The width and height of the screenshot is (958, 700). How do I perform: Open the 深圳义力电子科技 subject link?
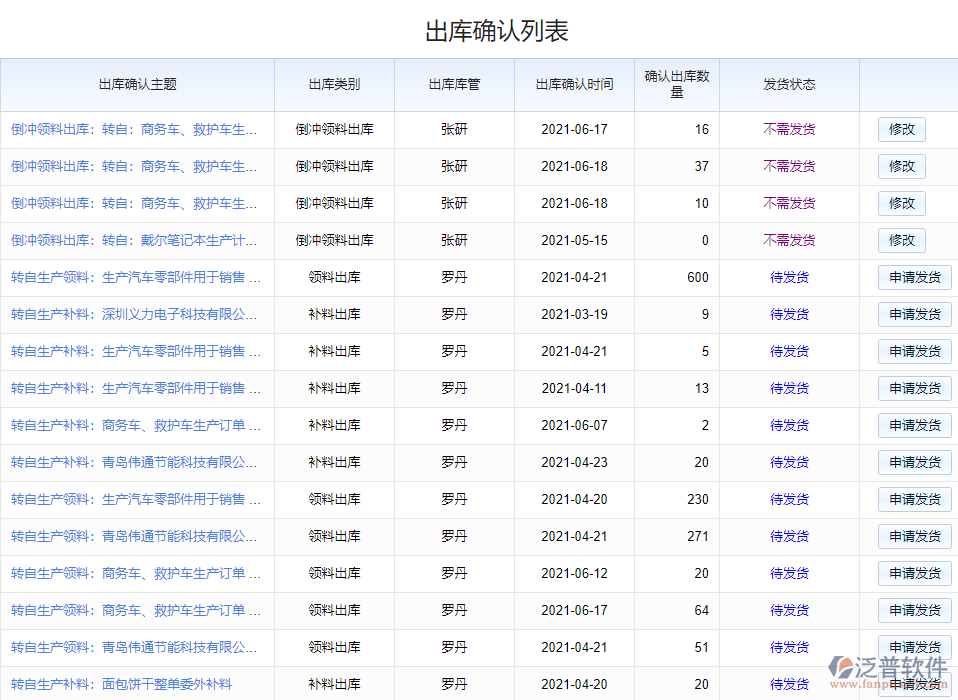134,315
